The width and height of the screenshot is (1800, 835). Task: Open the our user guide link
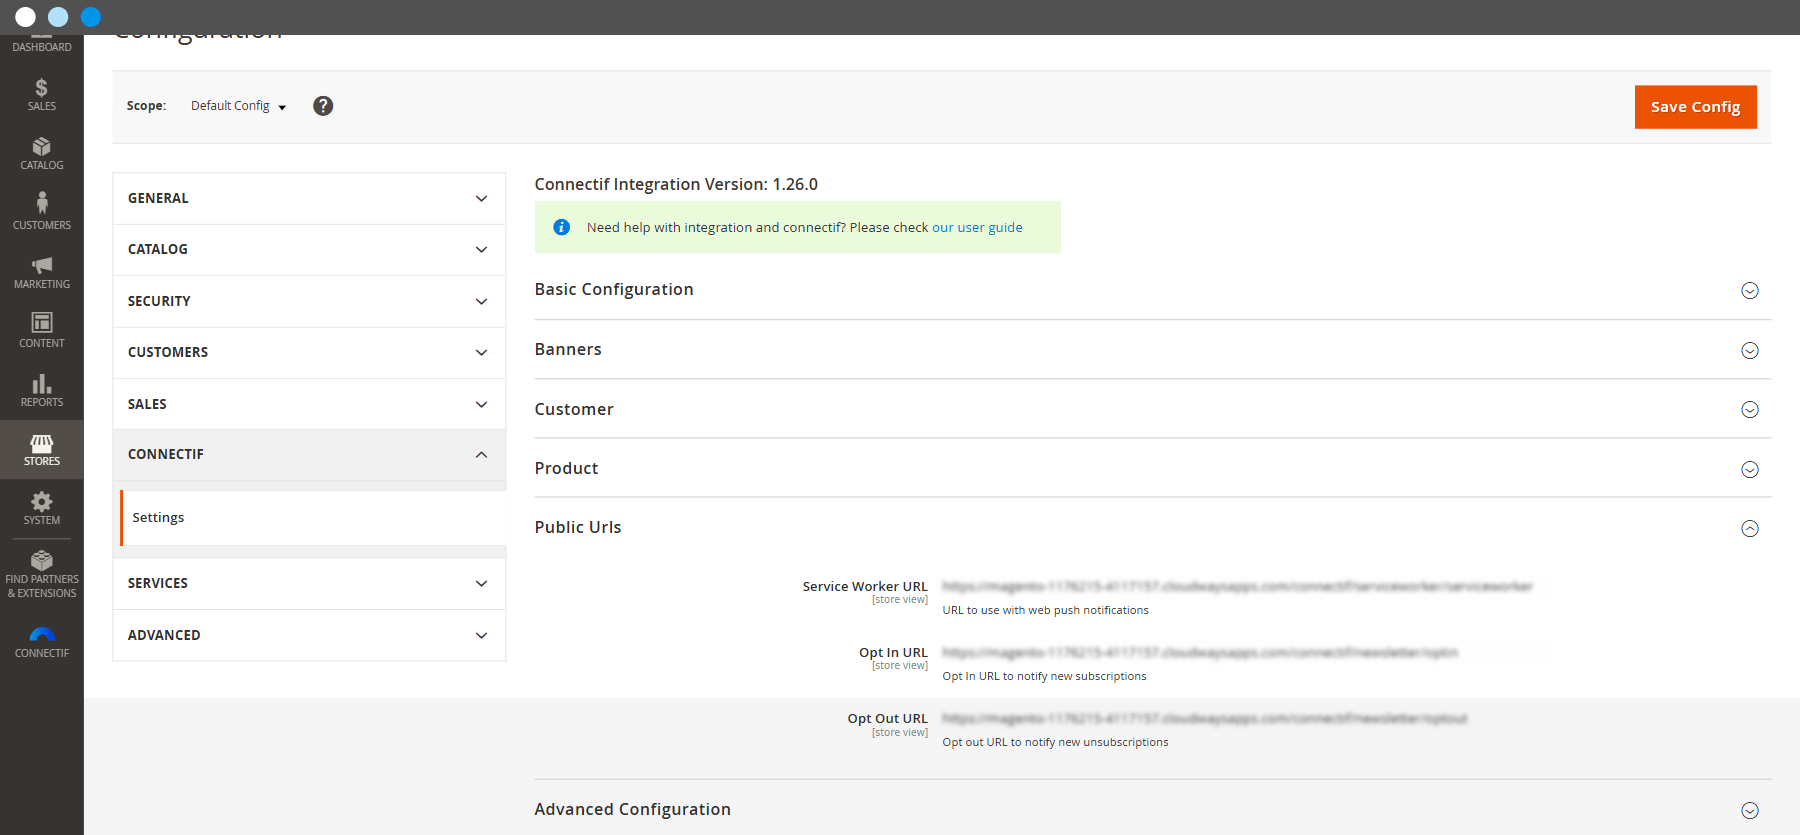tap(977, 227)
